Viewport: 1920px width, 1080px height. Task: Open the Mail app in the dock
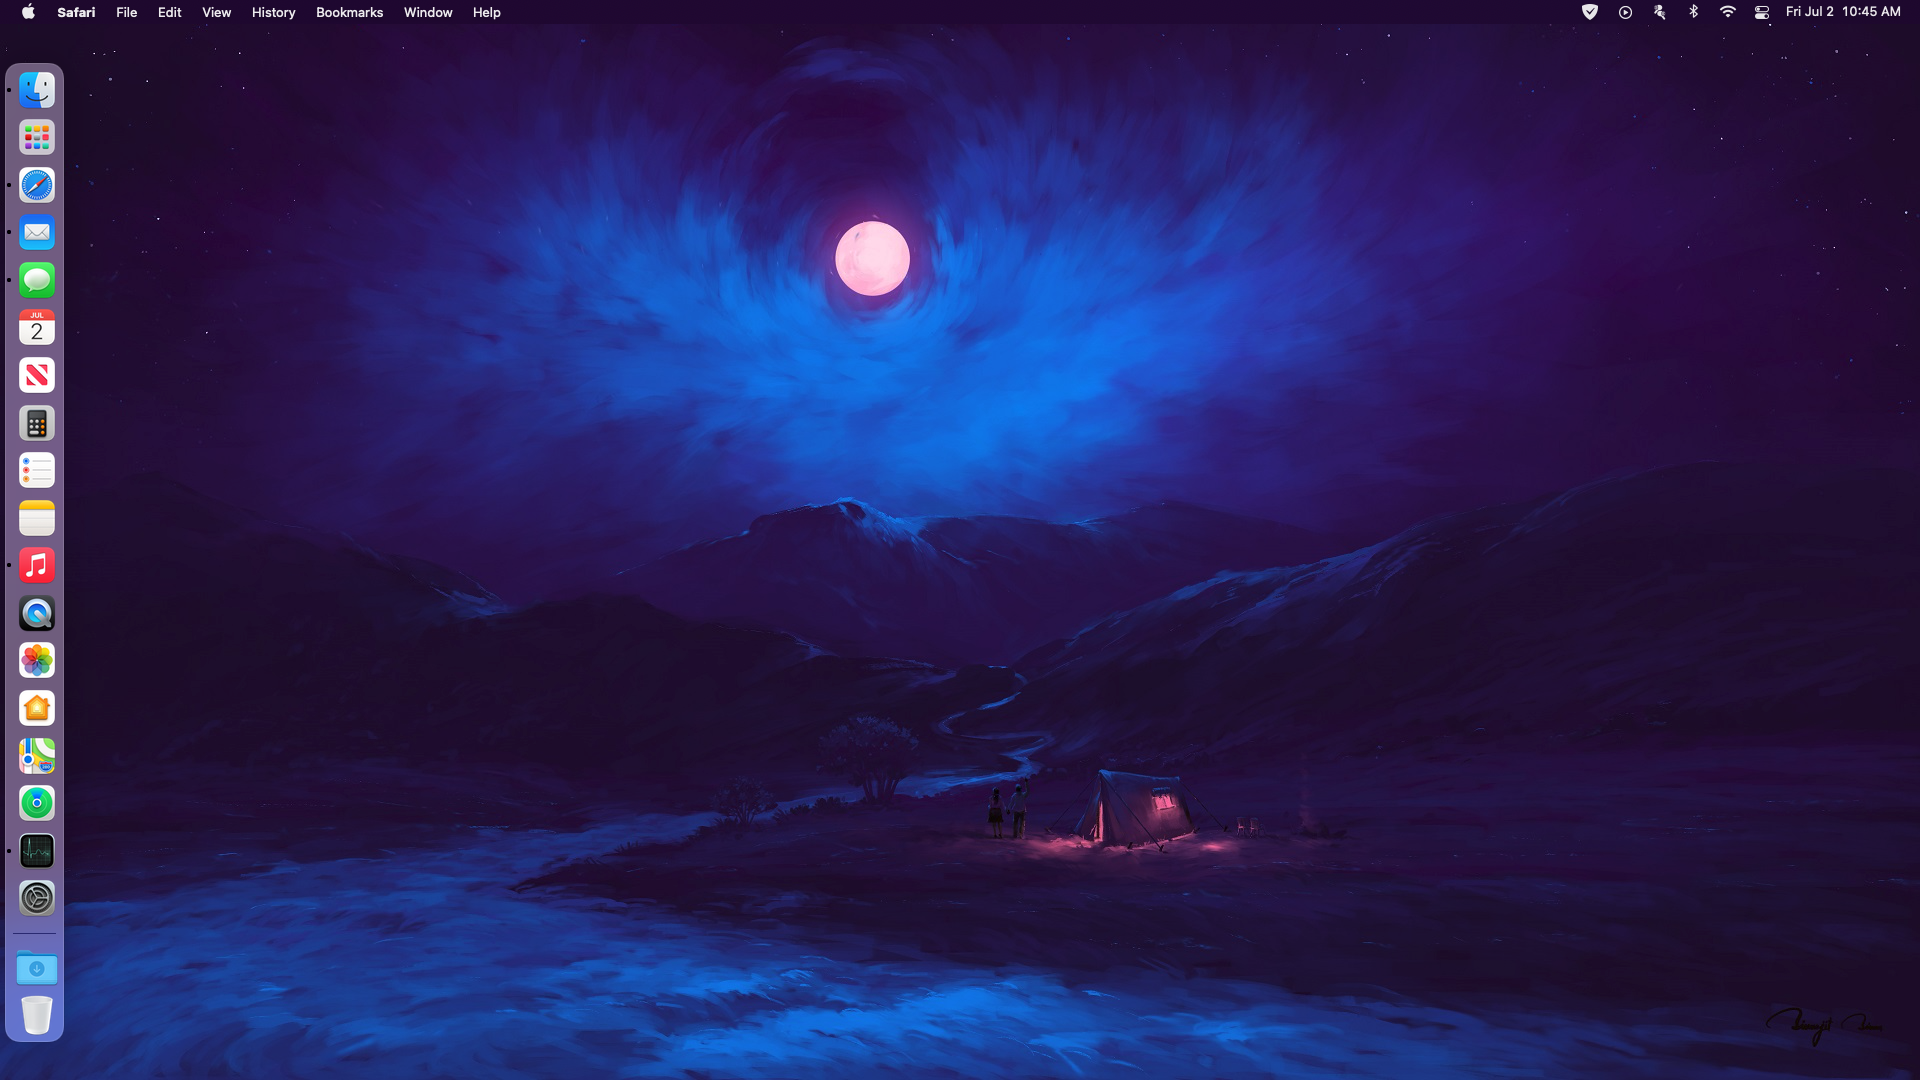37,233
